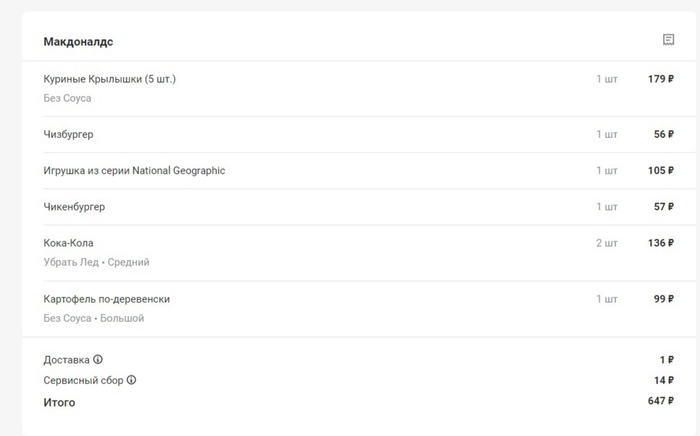
Task: Click the Чикенбургер order item
Action: click(x=74, y=207)
